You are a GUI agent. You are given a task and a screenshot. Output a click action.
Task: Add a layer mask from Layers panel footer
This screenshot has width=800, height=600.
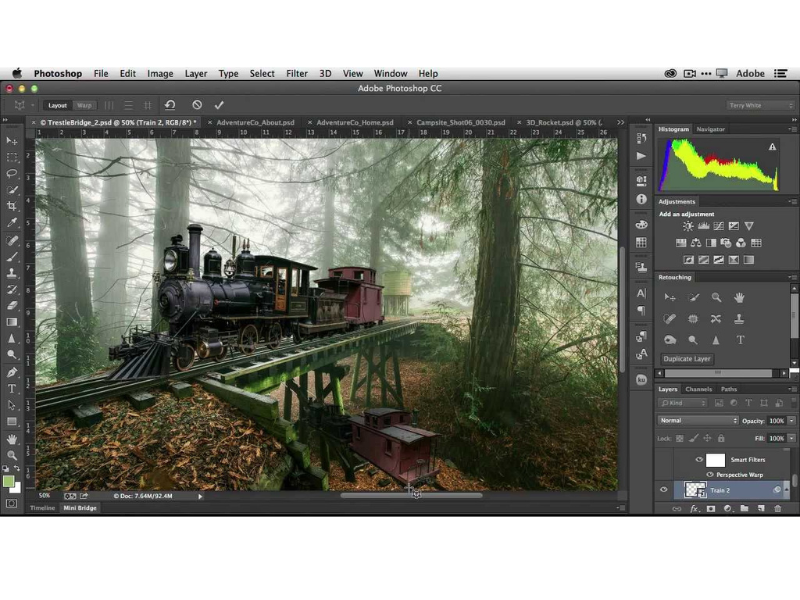tap(710, 509)
